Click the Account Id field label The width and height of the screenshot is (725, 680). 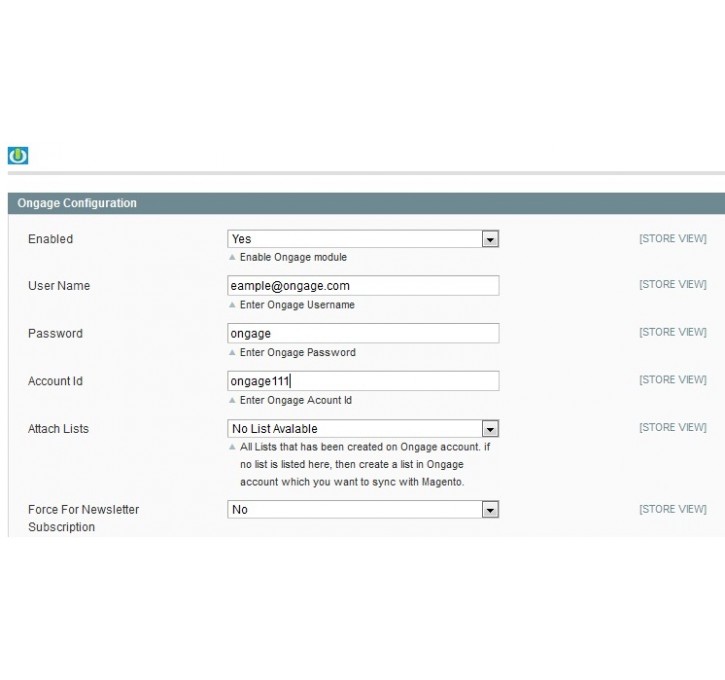coord(55,381)
